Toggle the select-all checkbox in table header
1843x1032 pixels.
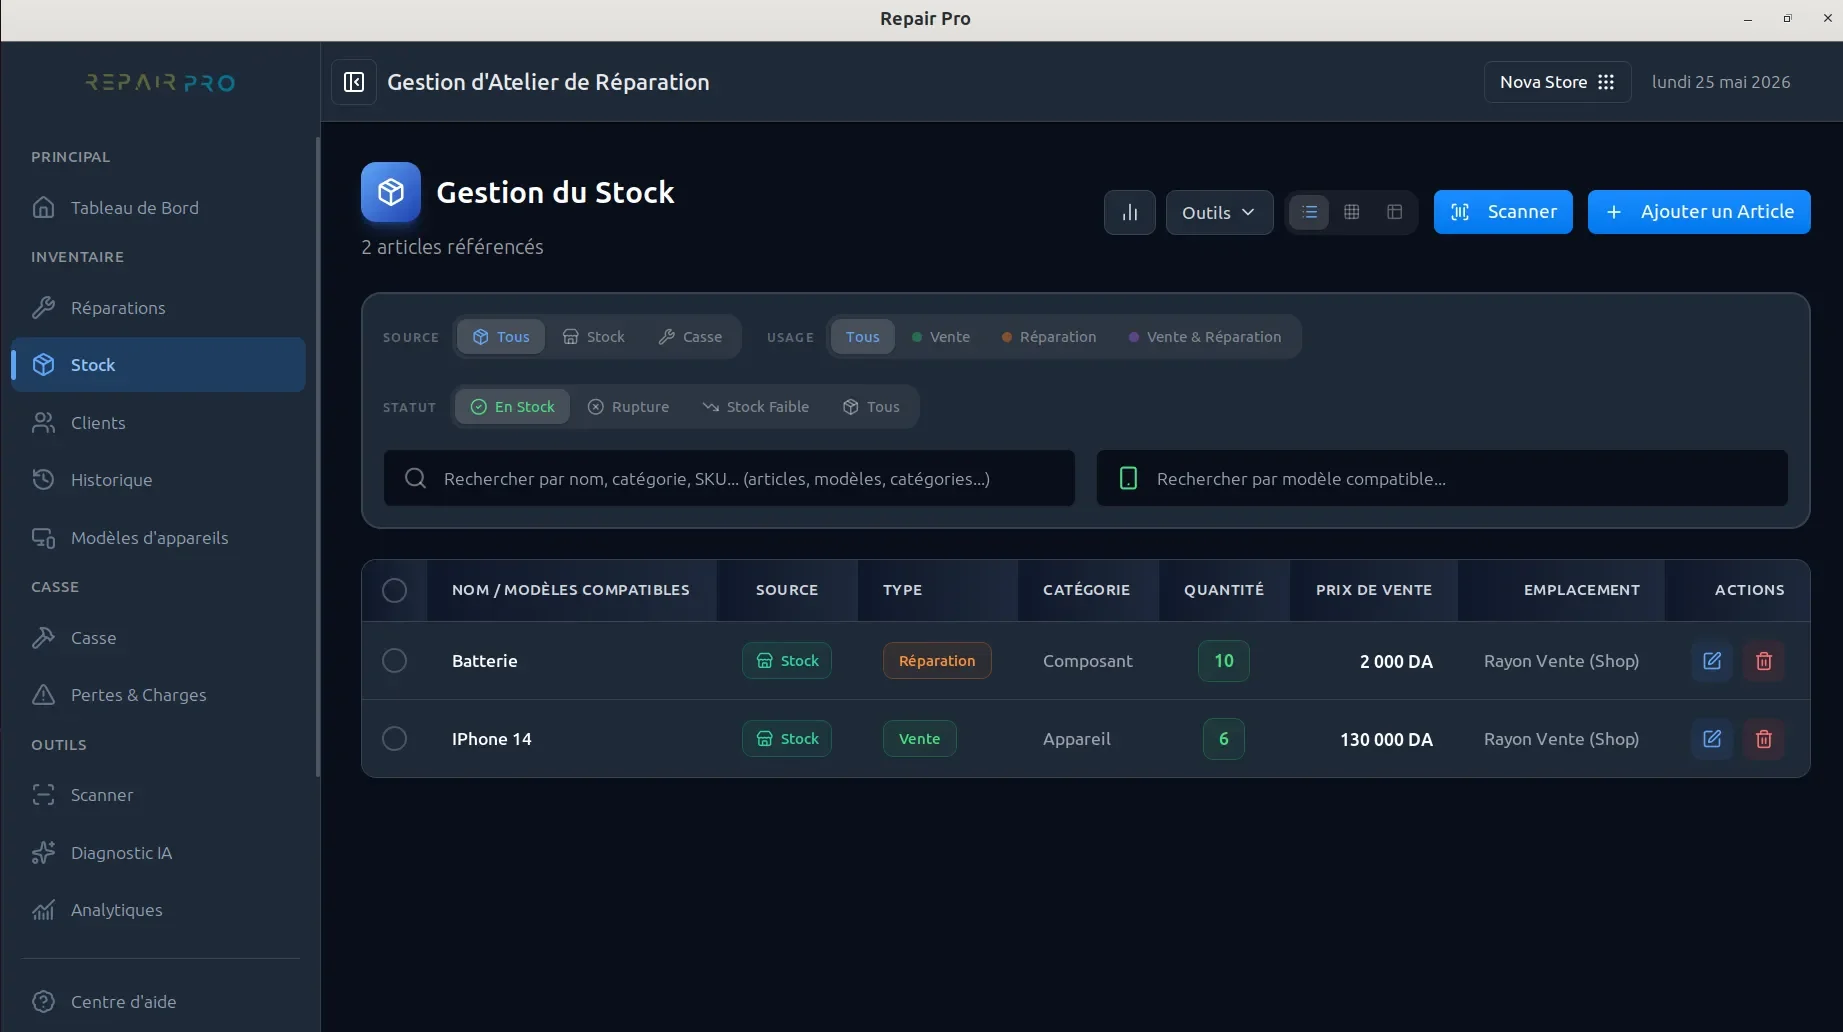tap(395, 590)
